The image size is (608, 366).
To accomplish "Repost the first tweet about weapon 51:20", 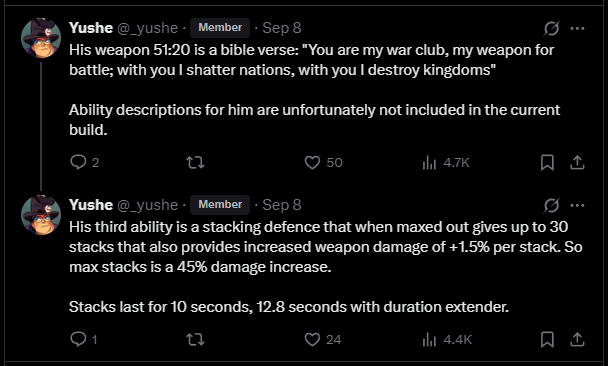I will click(195, 162).
